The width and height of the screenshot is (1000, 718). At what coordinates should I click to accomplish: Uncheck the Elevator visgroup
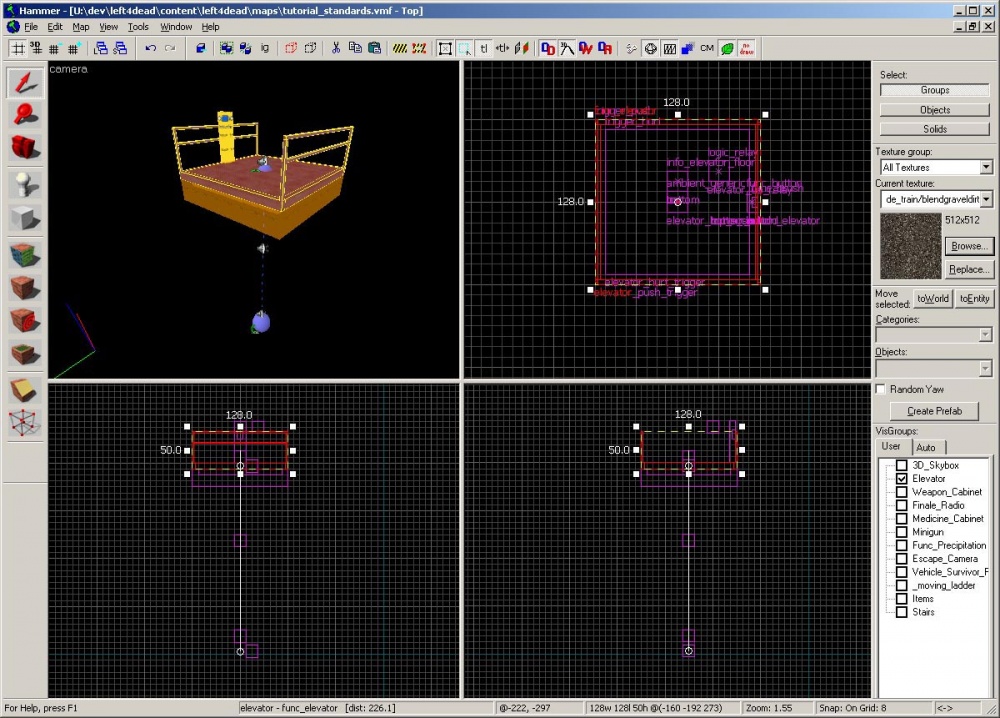[901, 479]
